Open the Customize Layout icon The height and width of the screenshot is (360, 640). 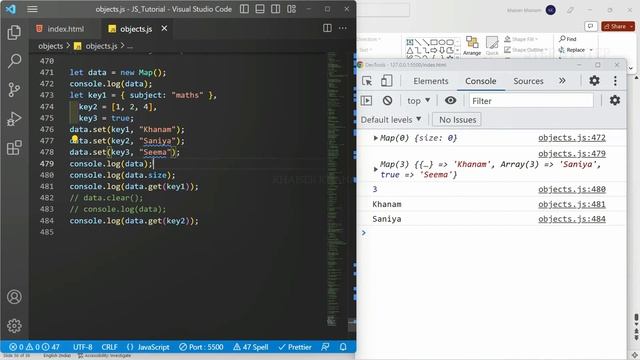point(291,9)
